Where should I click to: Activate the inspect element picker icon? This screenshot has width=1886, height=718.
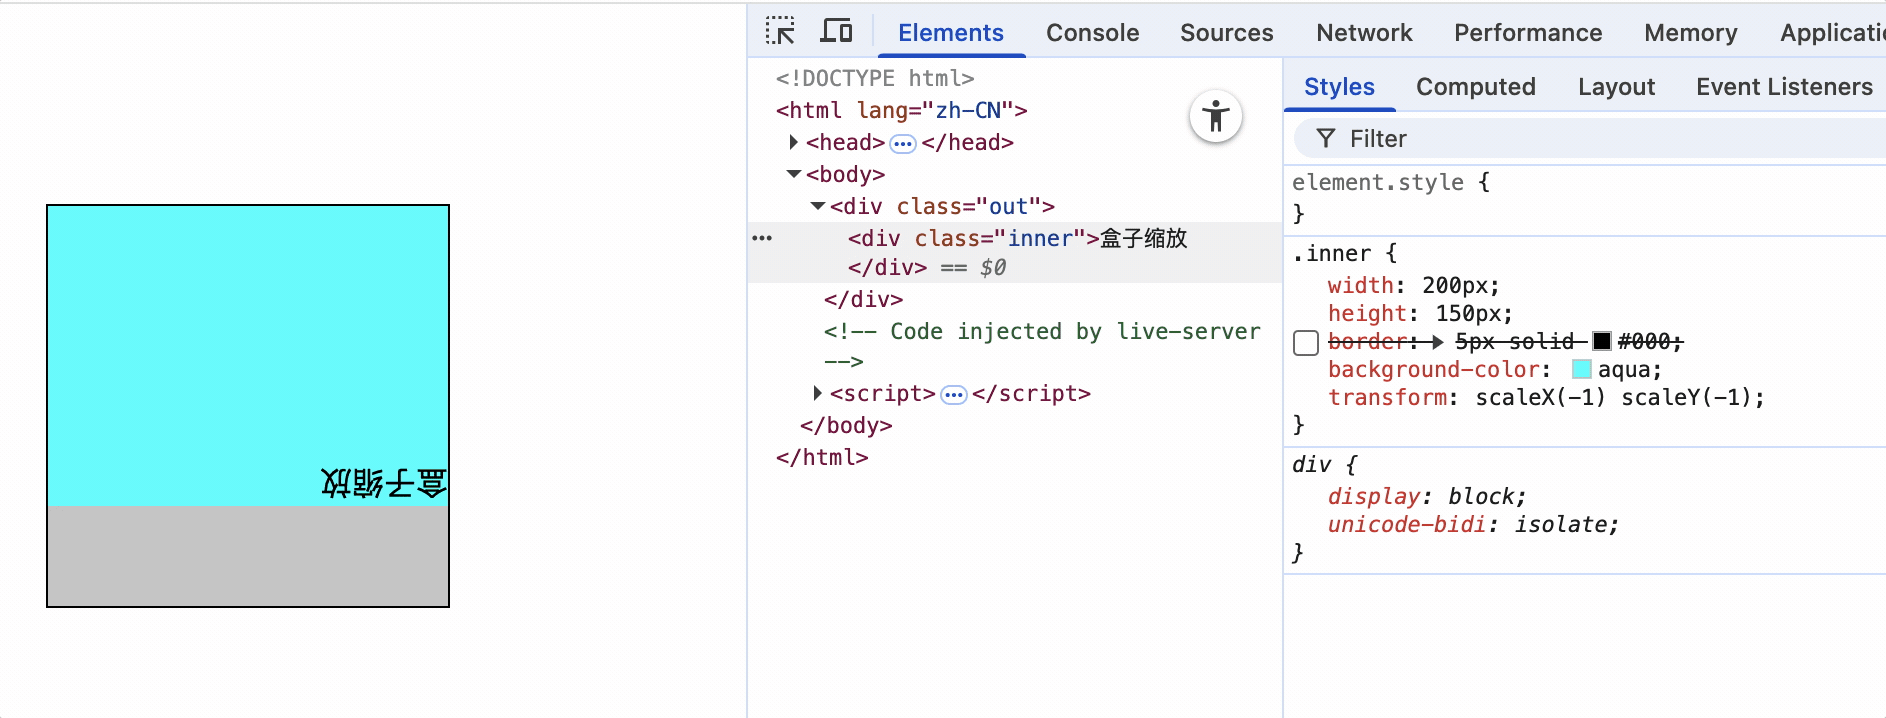click(780, 31)
